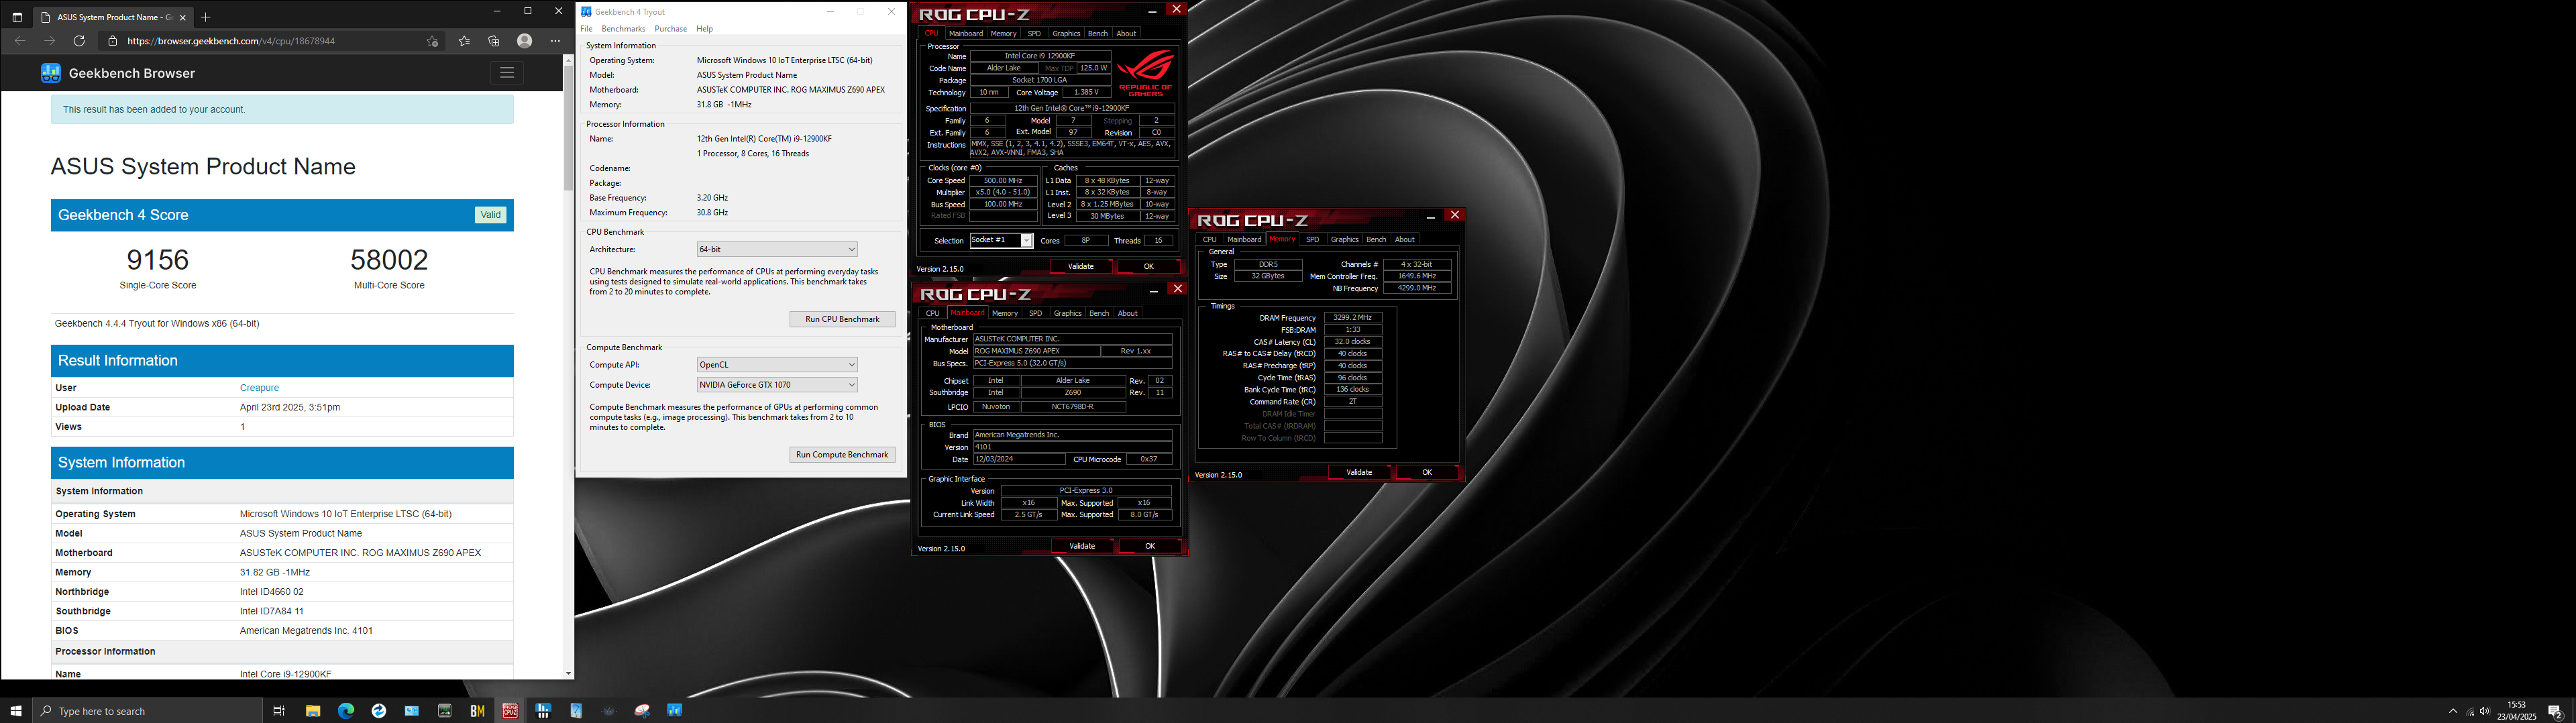Open the BM app in the taskbar

pos(477,710)
